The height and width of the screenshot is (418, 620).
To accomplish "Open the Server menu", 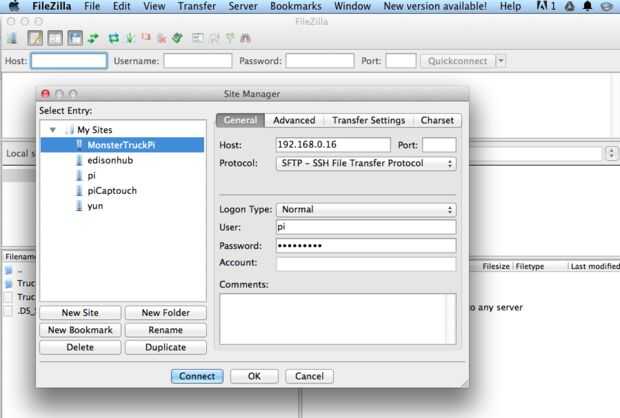I will (243, 6).
